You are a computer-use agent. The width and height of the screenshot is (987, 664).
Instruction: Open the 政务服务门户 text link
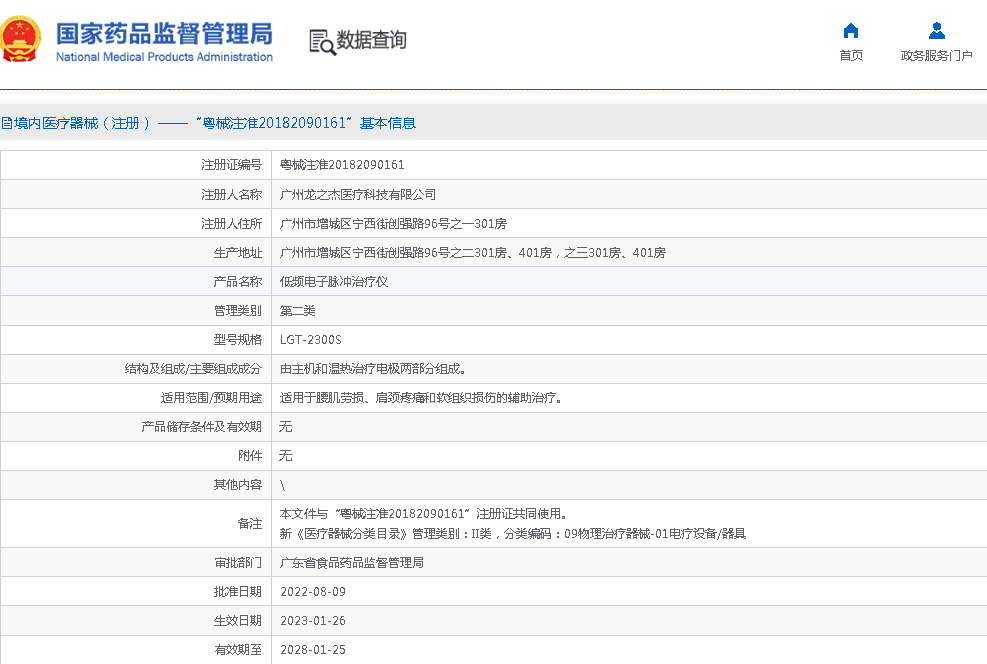936,56
